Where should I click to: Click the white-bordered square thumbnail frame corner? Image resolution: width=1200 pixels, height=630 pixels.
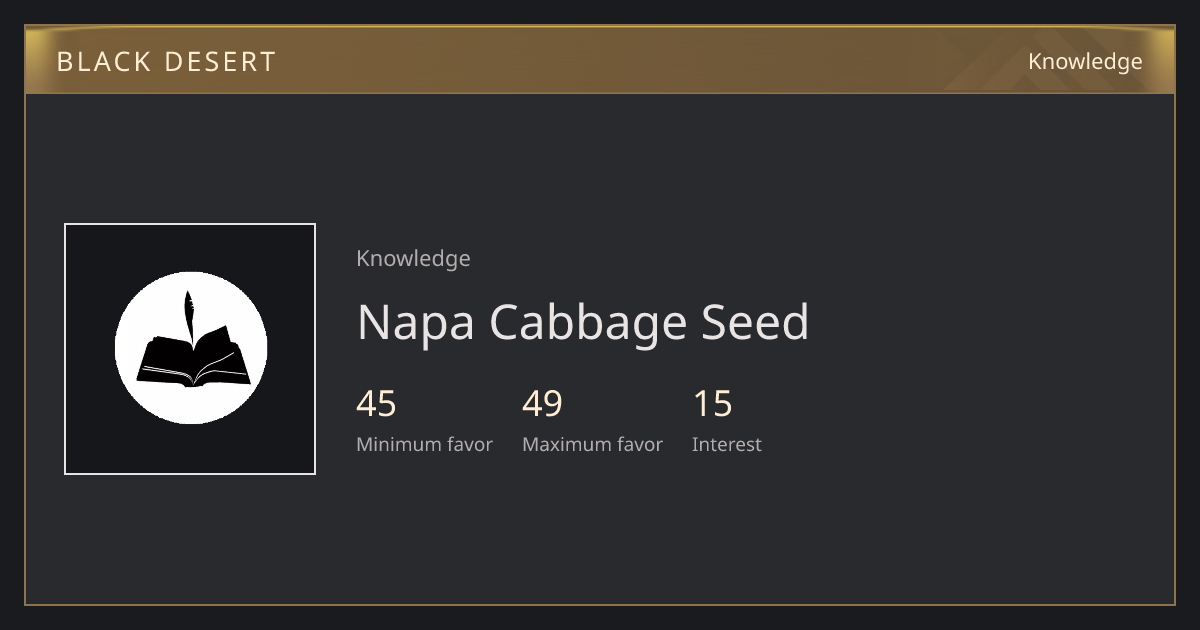coord(66,225)
